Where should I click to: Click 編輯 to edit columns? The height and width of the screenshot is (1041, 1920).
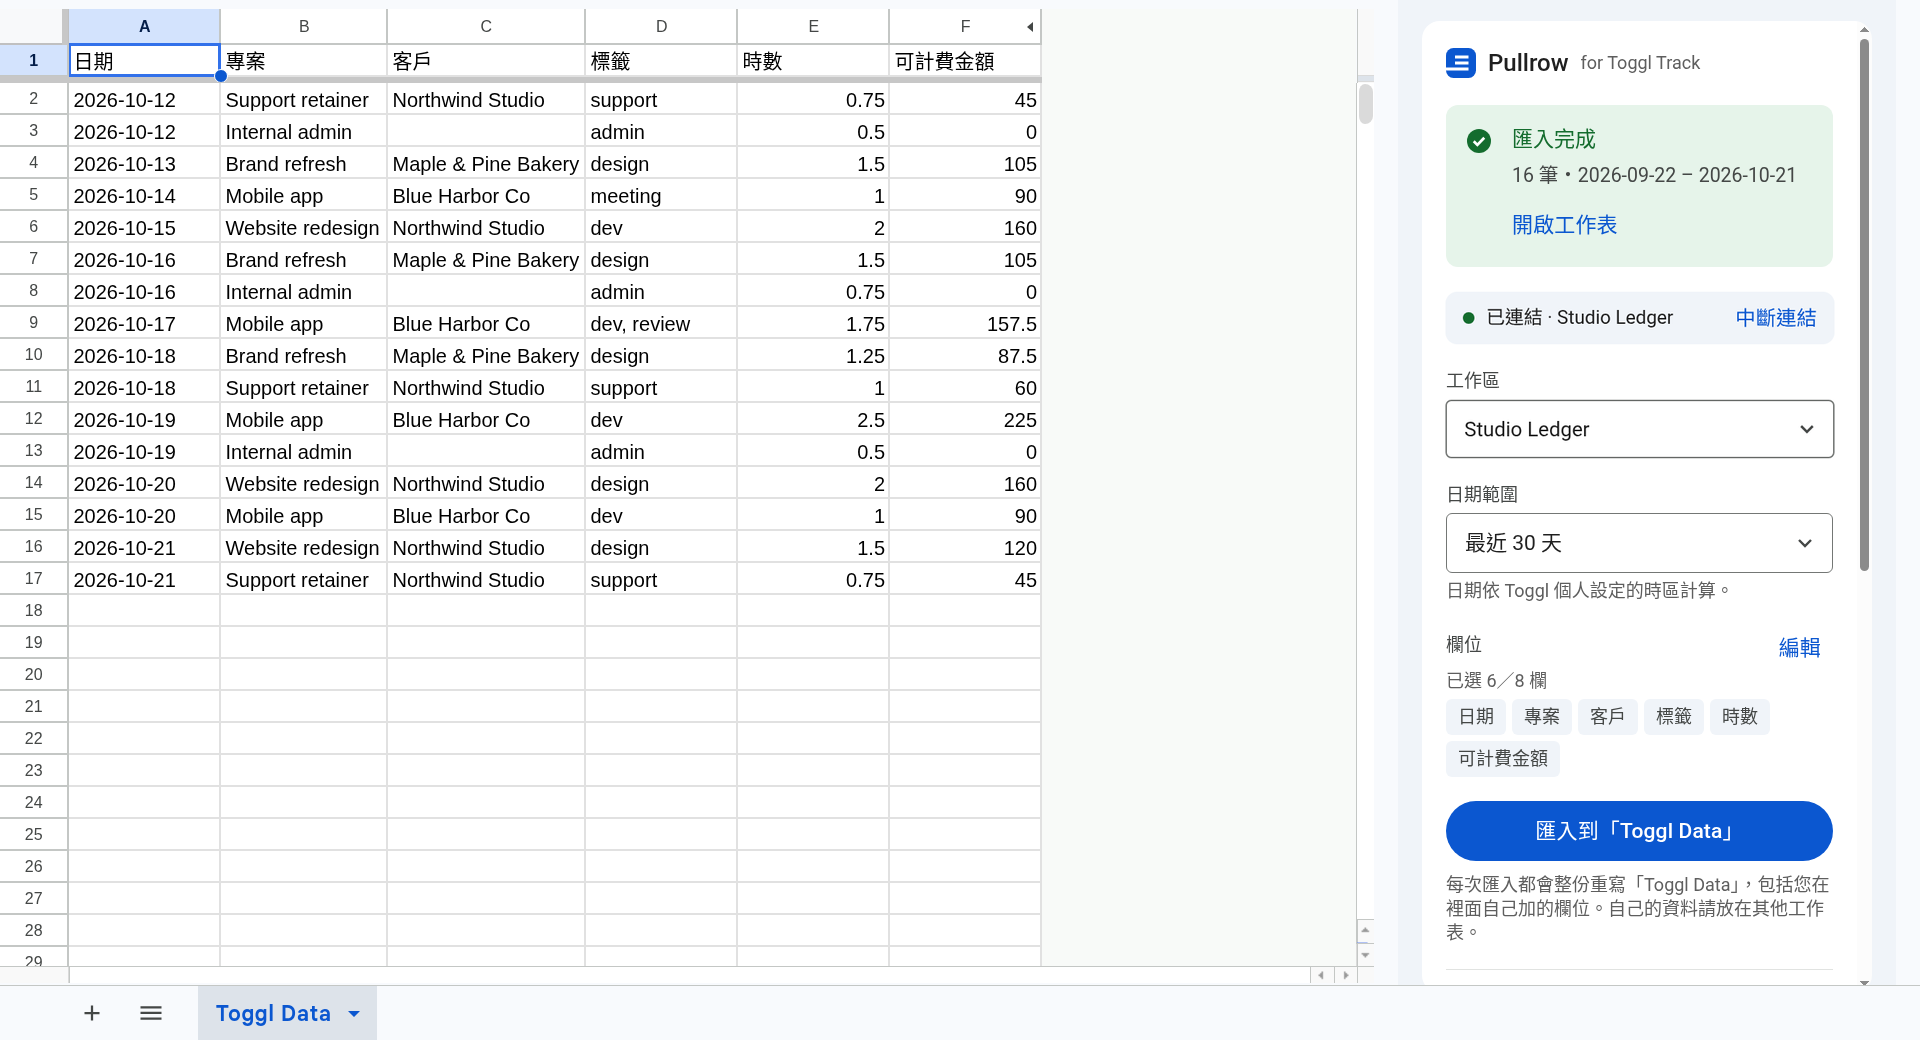pyautogui.click(x=1799, y=648)
